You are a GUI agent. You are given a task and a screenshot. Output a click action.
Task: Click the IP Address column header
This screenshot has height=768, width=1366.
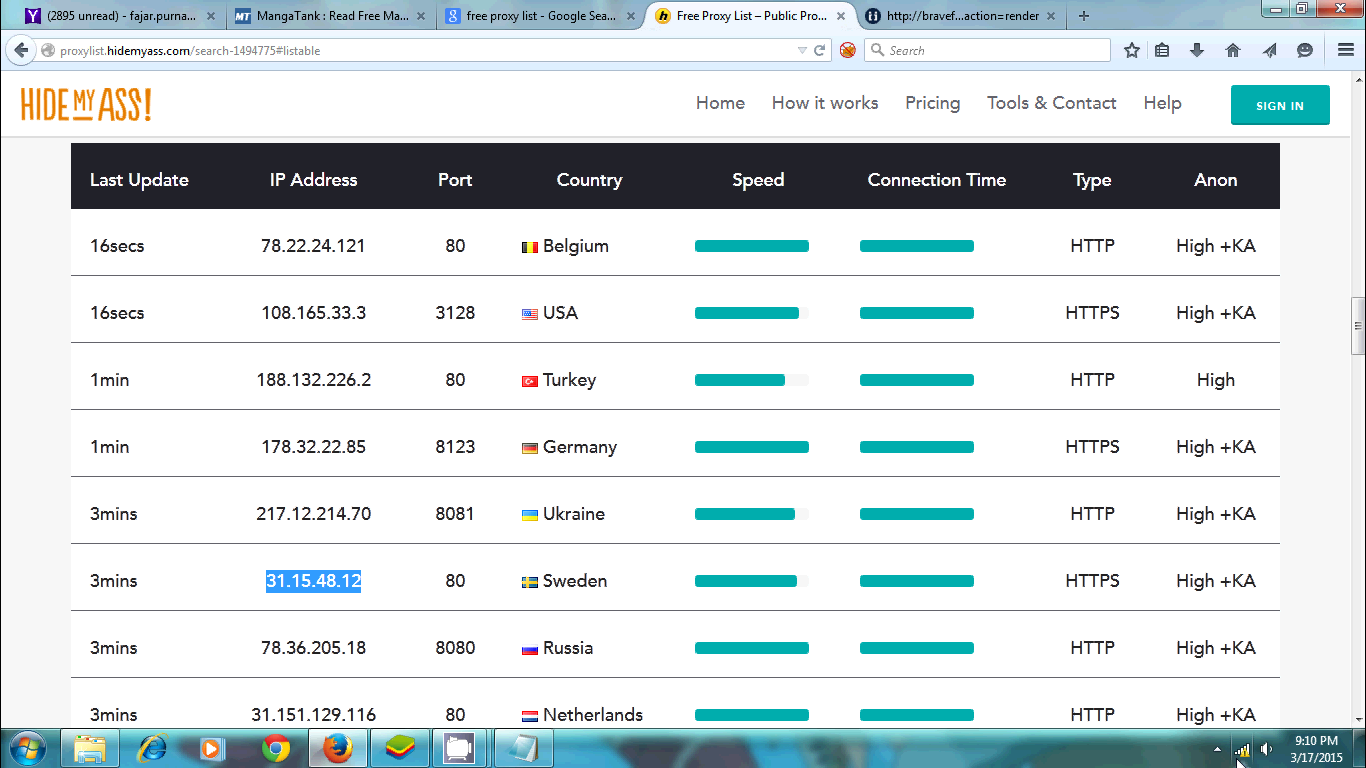pyautogui.click(x=313, y=180)
